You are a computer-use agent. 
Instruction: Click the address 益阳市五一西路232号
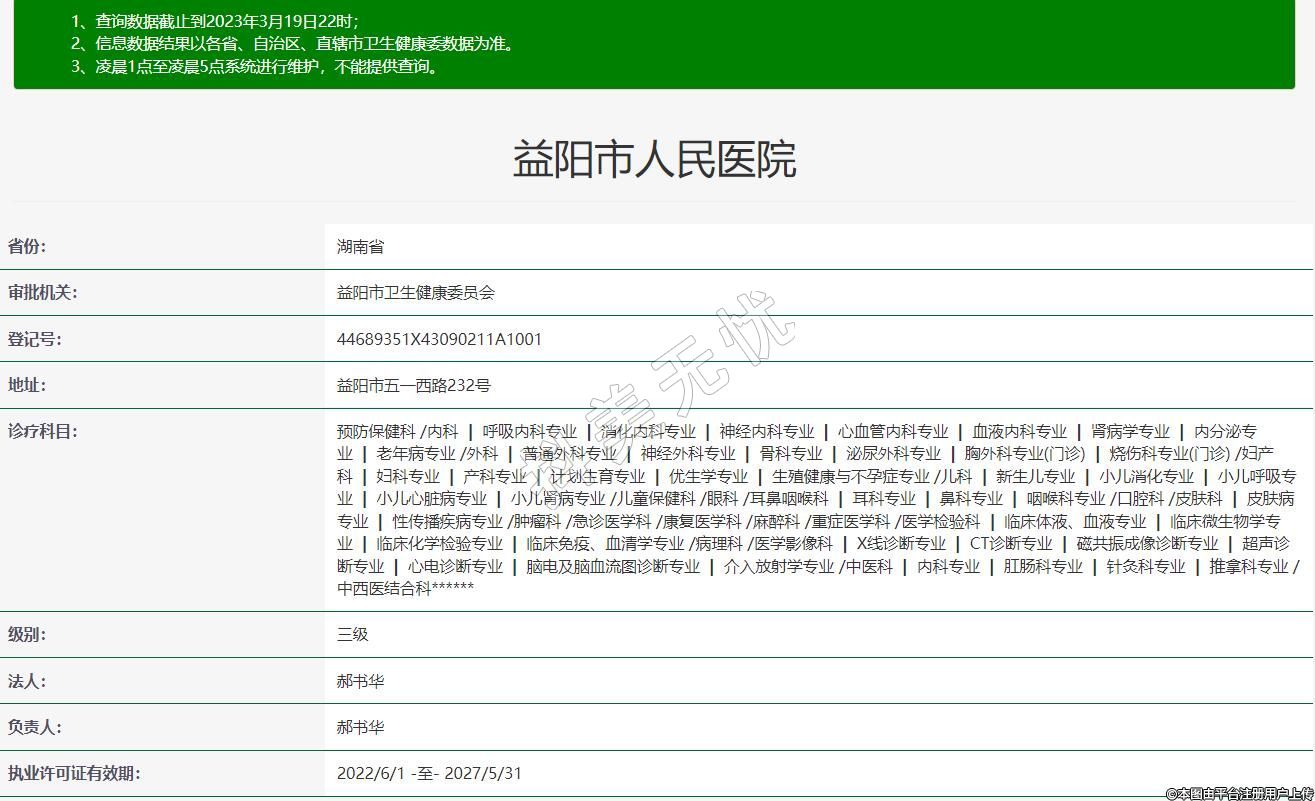(414, 385)
